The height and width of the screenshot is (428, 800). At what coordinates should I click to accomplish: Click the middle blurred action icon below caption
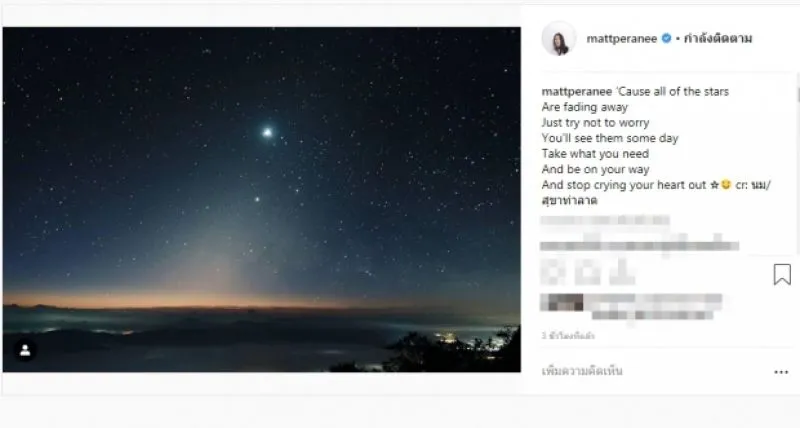[x=588, y=271]
